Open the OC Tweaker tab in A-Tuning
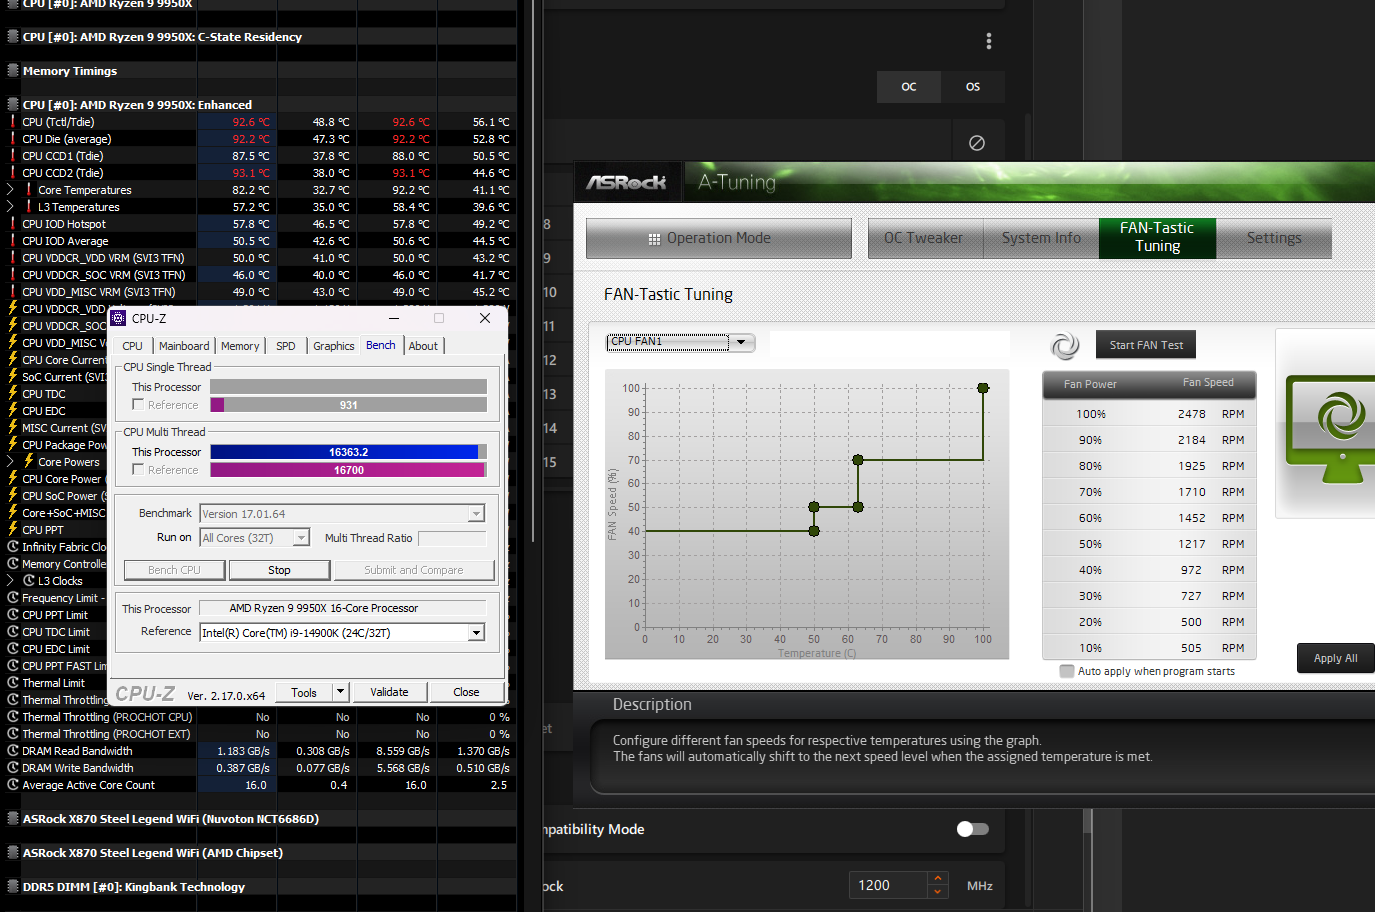This screenshot has height=912, width=1375. 924,238
